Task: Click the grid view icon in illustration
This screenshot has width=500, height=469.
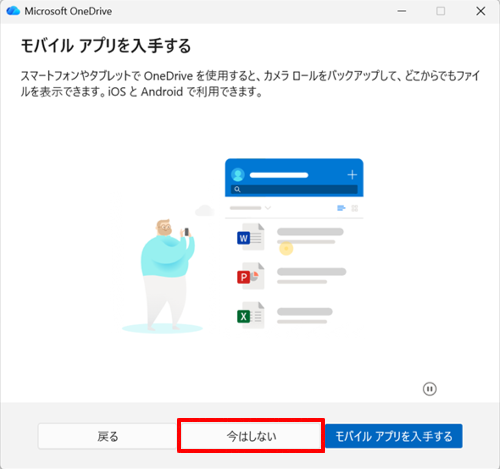Action: click(355, 208)
